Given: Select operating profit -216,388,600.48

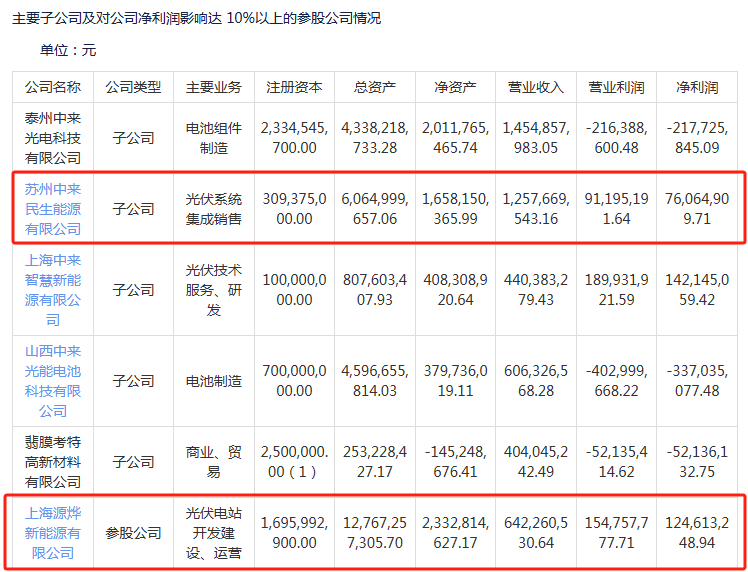Looking at the screenshot, I should coord(616,138).
